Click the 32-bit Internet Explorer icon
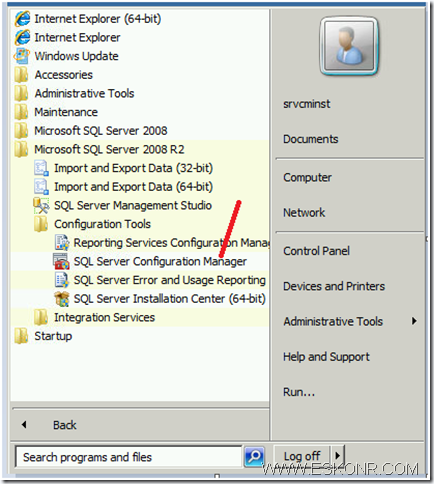The height and width of the screenshot is (484, 434). coord(22,37)
